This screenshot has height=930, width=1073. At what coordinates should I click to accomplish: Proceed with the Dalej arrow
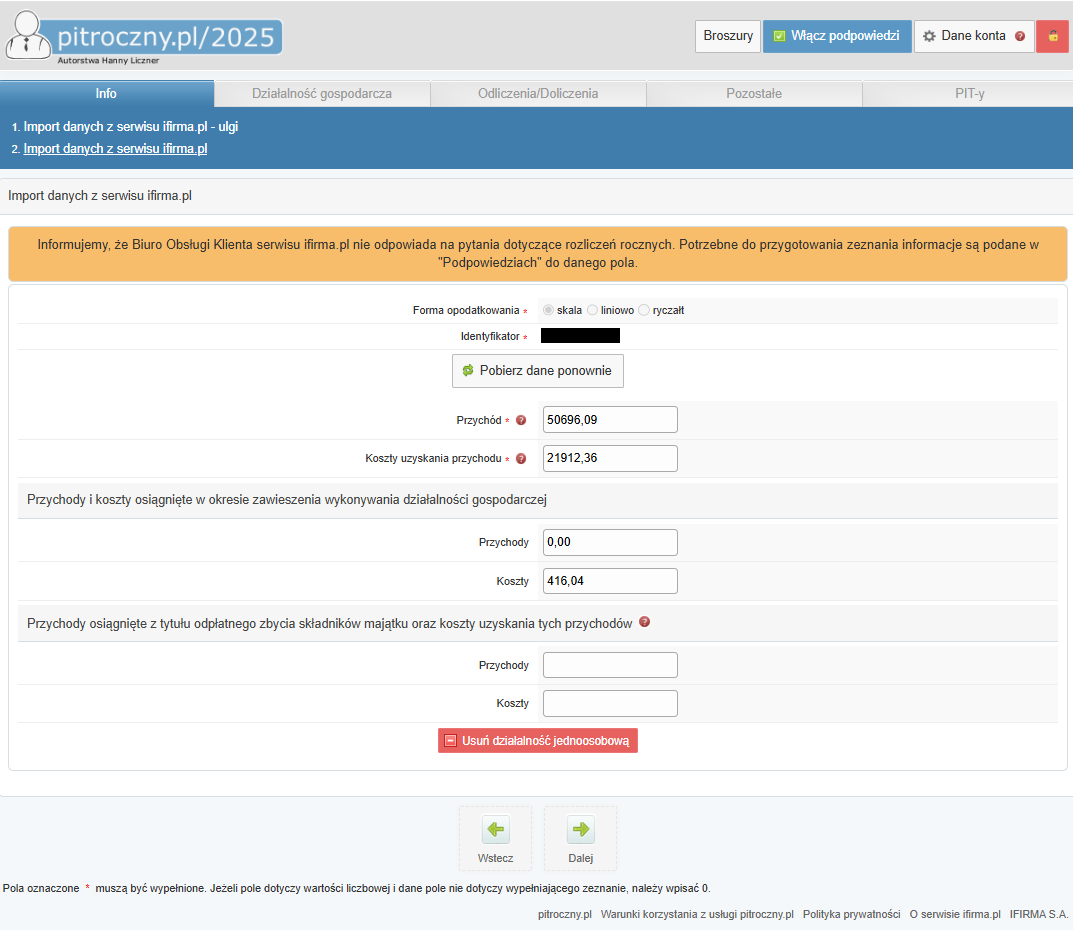coord(580,830)
